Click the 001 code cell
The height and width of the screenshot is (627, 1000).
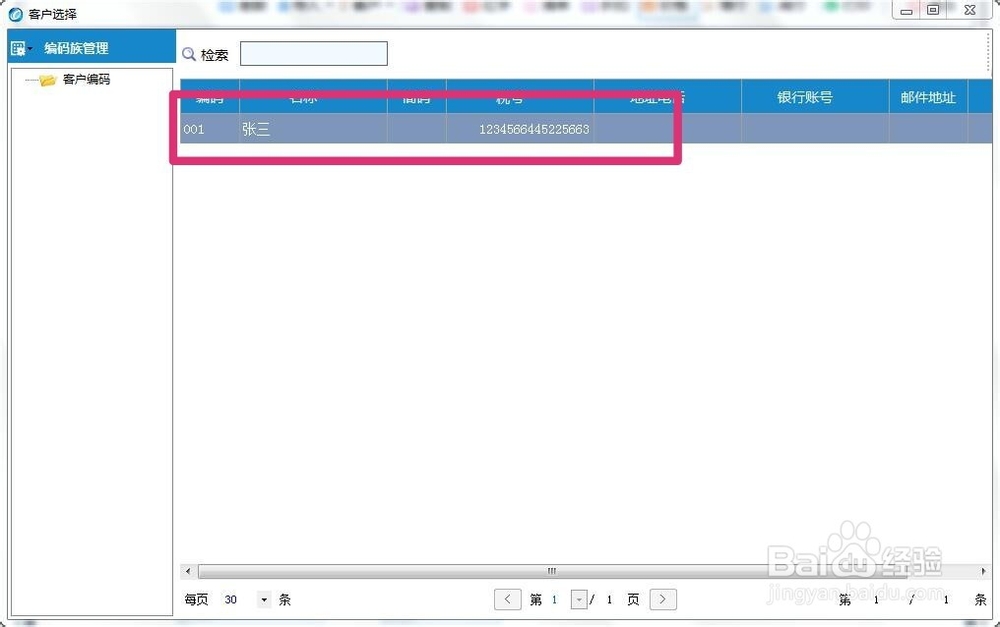coord(210,129)
